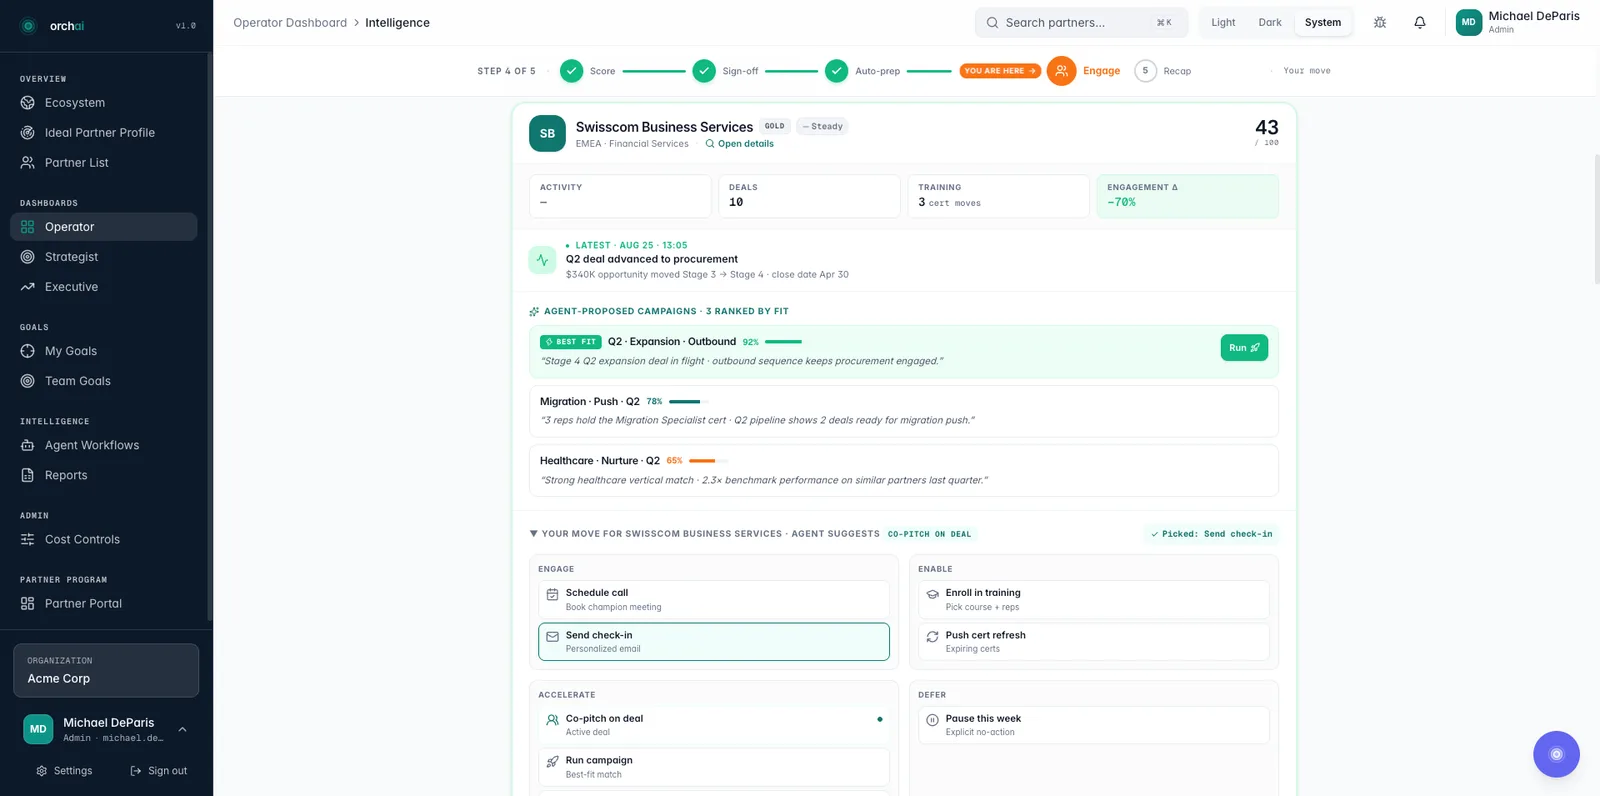Click the orchai logo icon
1600x796 pixels.
28,26
